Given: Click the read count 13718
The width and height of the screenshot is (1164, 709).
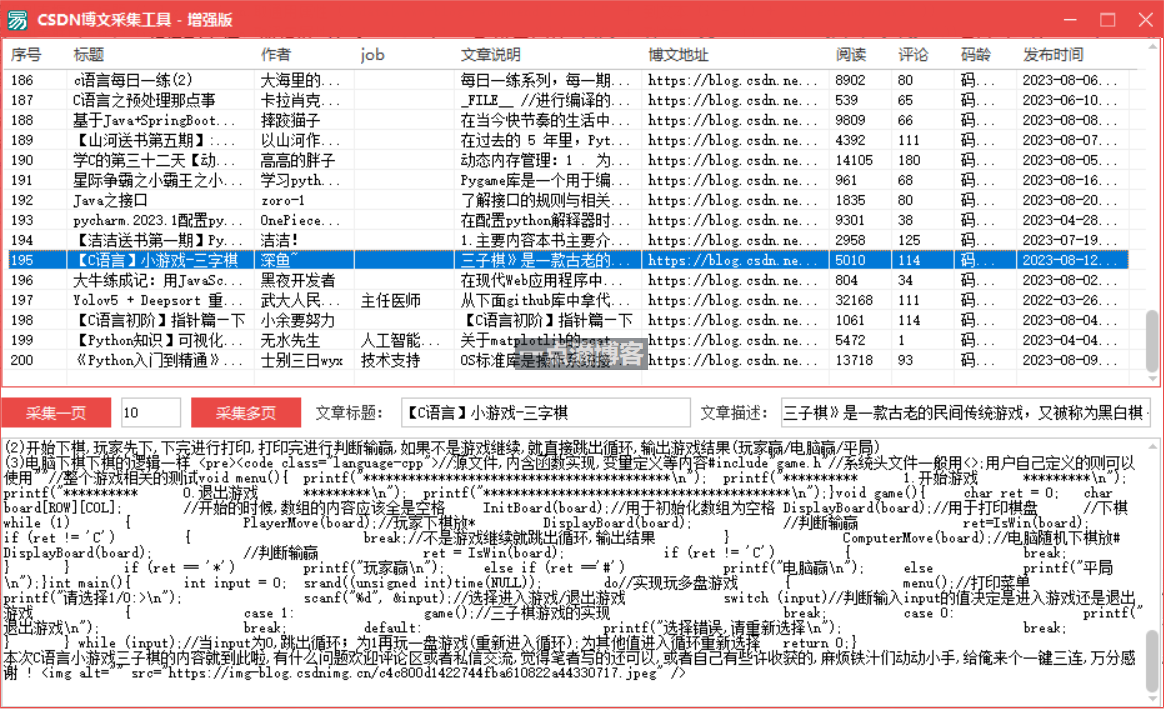Looking at the screenshot, I should coord(854,361).
